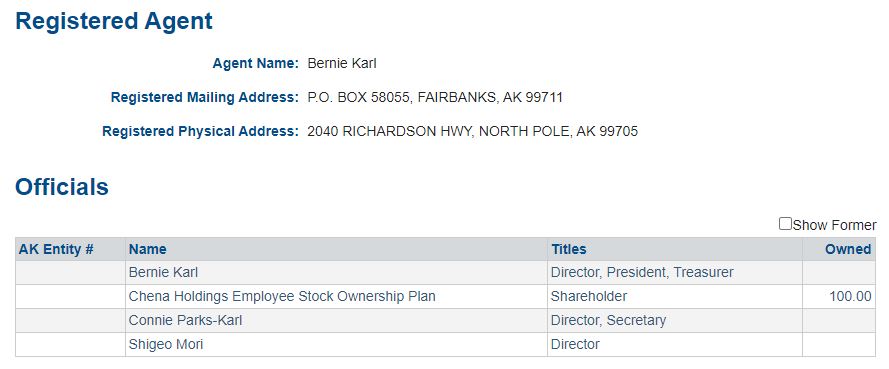Select the 2040 Richardson Hwy physical address
Image resolution: width=889 pixels, height=369 pixels.
(x=472, y=132)
